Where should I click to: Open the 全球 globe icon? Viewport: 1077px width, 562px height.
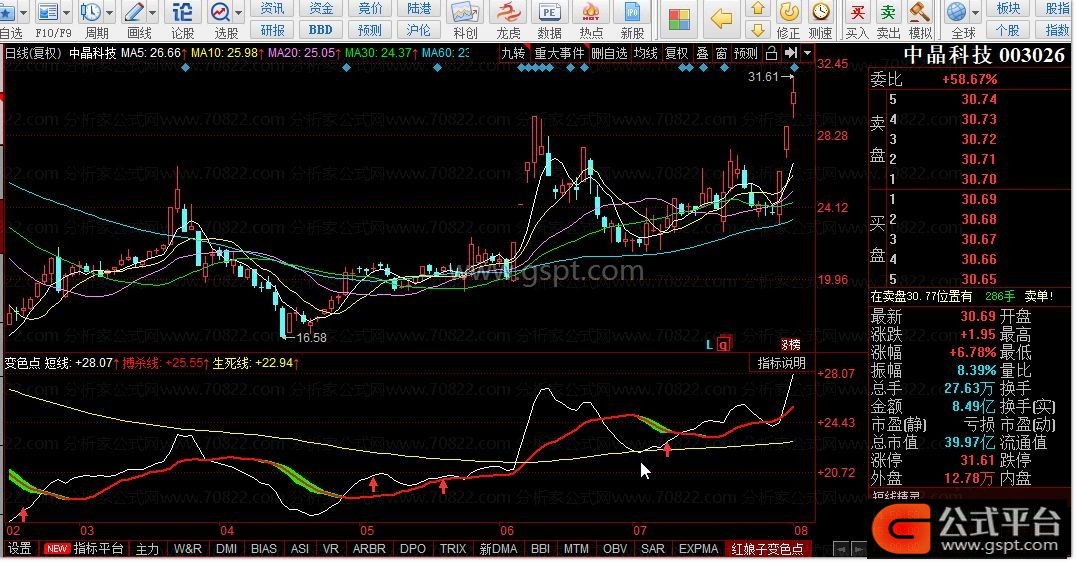(x=956, y=12)
